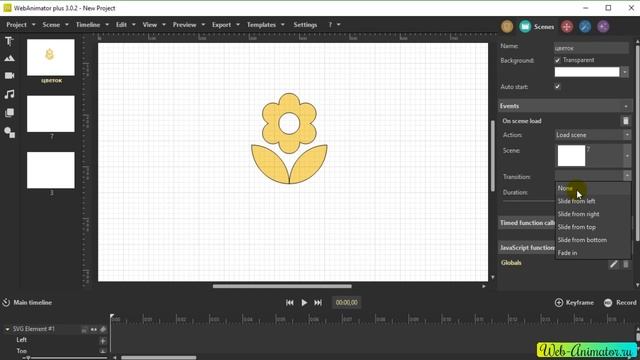This screenshot has height=360, width=640.
Task: Select the Video camera tool
Action: (9, 76)
